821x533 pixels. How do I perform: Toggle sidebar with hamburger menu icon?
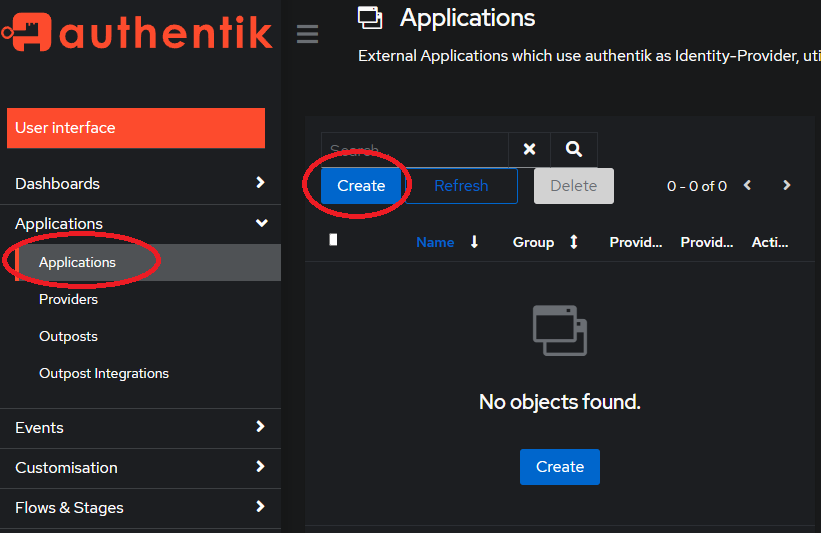(307, 34)
